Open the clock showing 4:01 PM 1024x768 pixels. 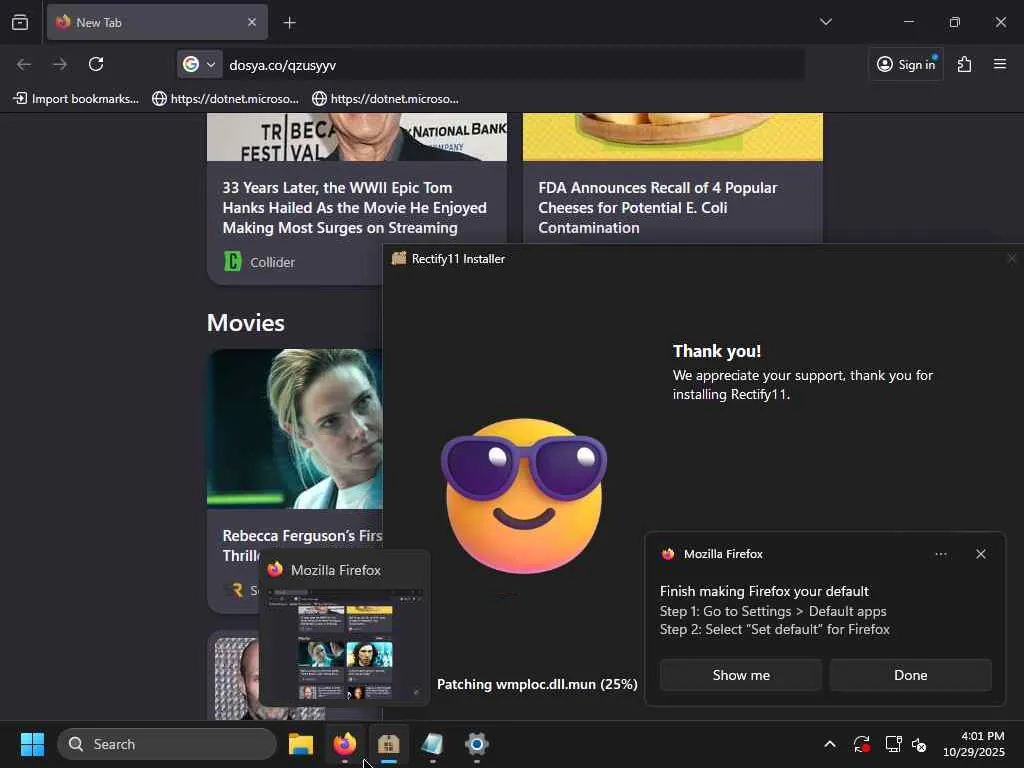(973, 744)
